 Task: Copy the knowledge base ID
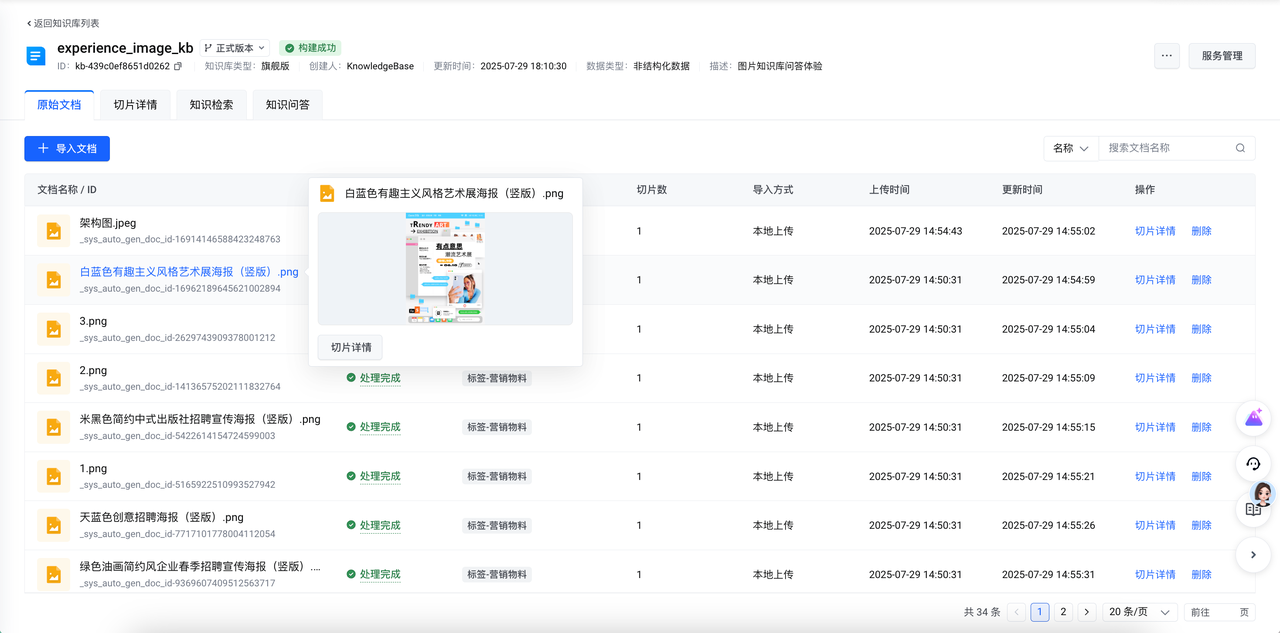(178, 67)
